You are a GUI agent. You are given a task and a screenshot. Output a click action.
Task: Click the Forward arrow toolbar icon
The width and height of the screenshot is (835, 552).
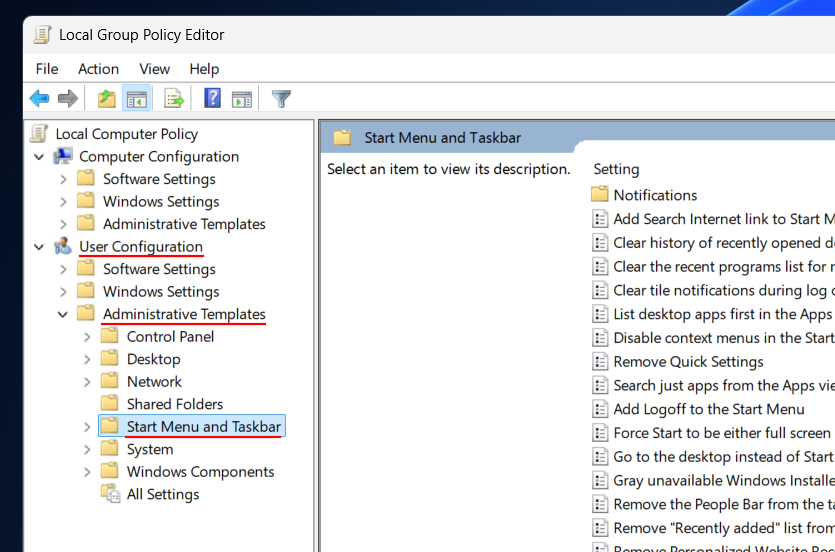pos(68,98)
